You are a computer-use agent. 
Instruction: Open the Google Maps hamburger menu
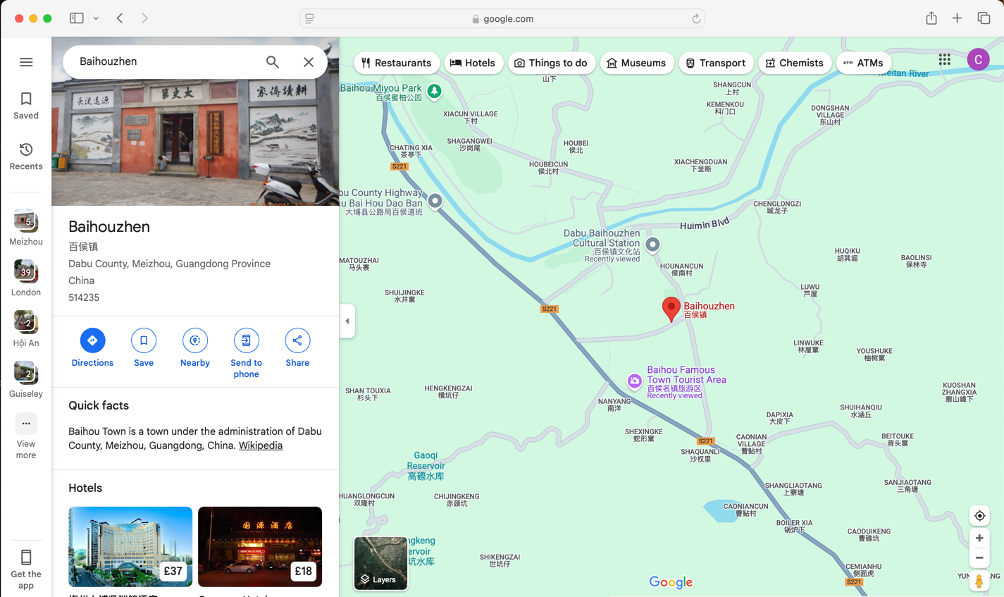click(26, 62)
